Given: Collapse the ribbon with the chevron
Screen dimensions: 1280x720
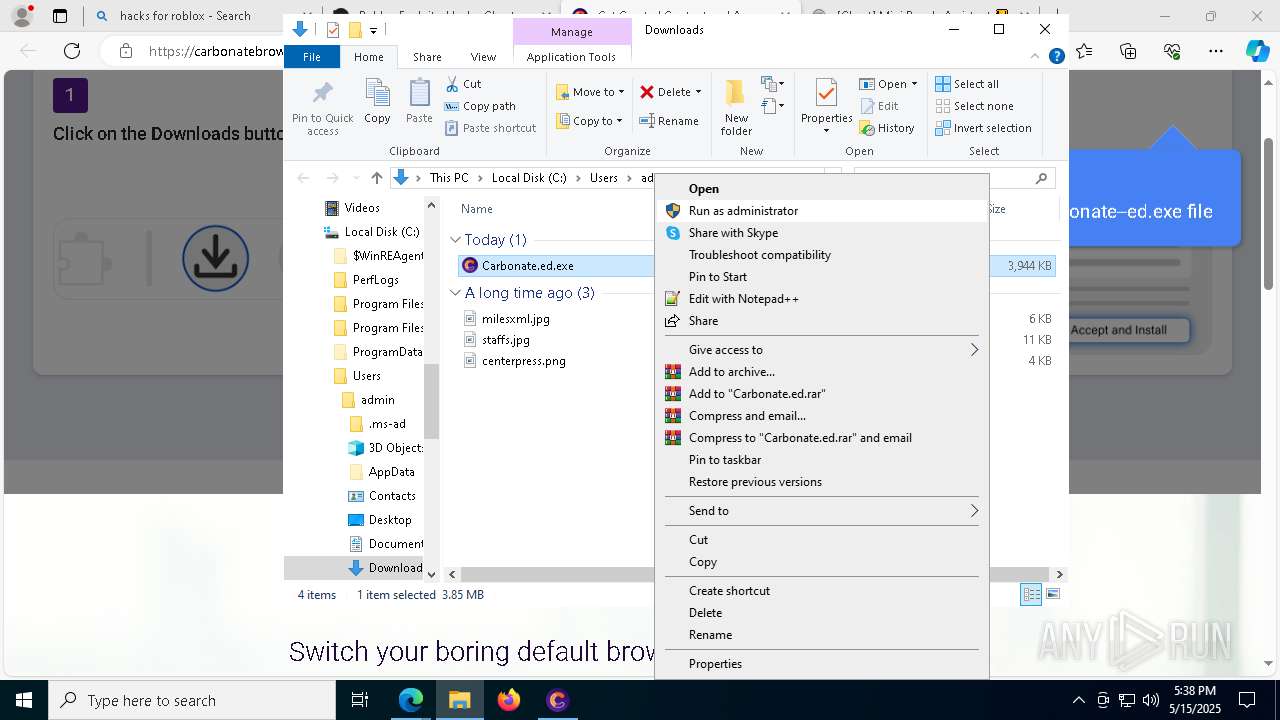Looking at the screenshot, I should pyautogui.click(x=1034, y=57).
